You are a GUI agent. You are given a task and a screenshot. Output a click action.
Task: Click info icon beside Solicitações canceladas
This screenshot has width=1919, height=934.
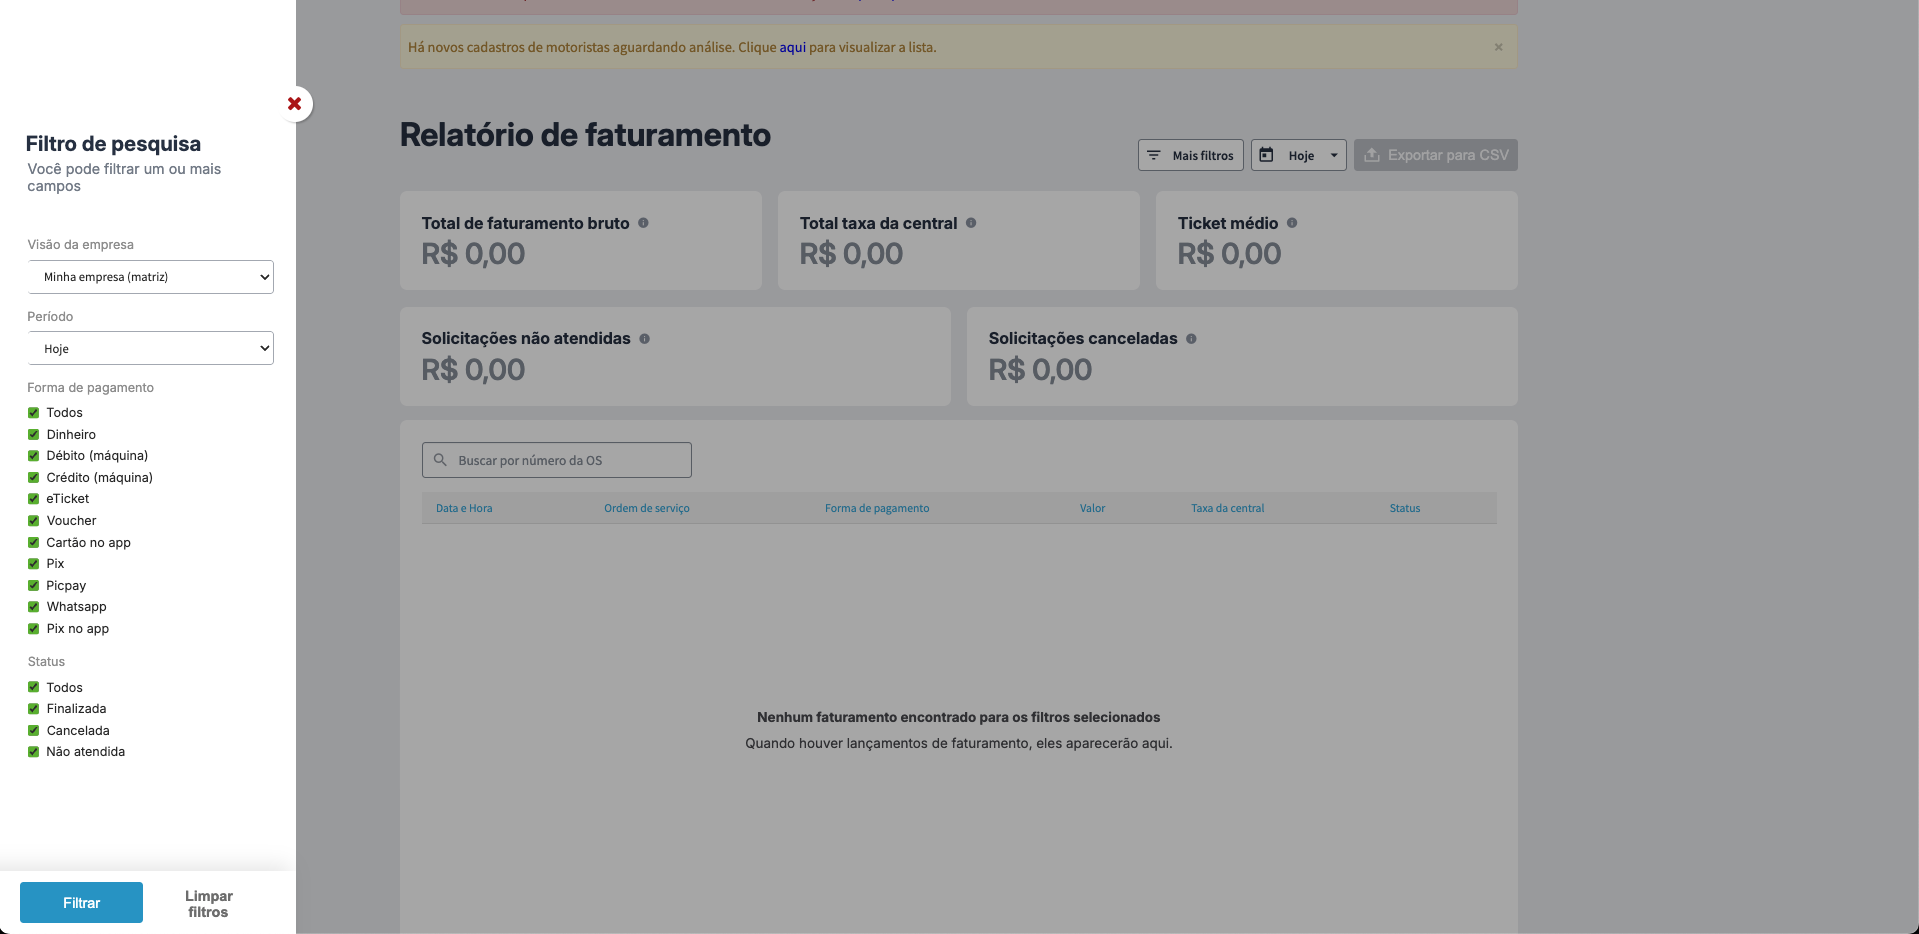point(1191,339)
